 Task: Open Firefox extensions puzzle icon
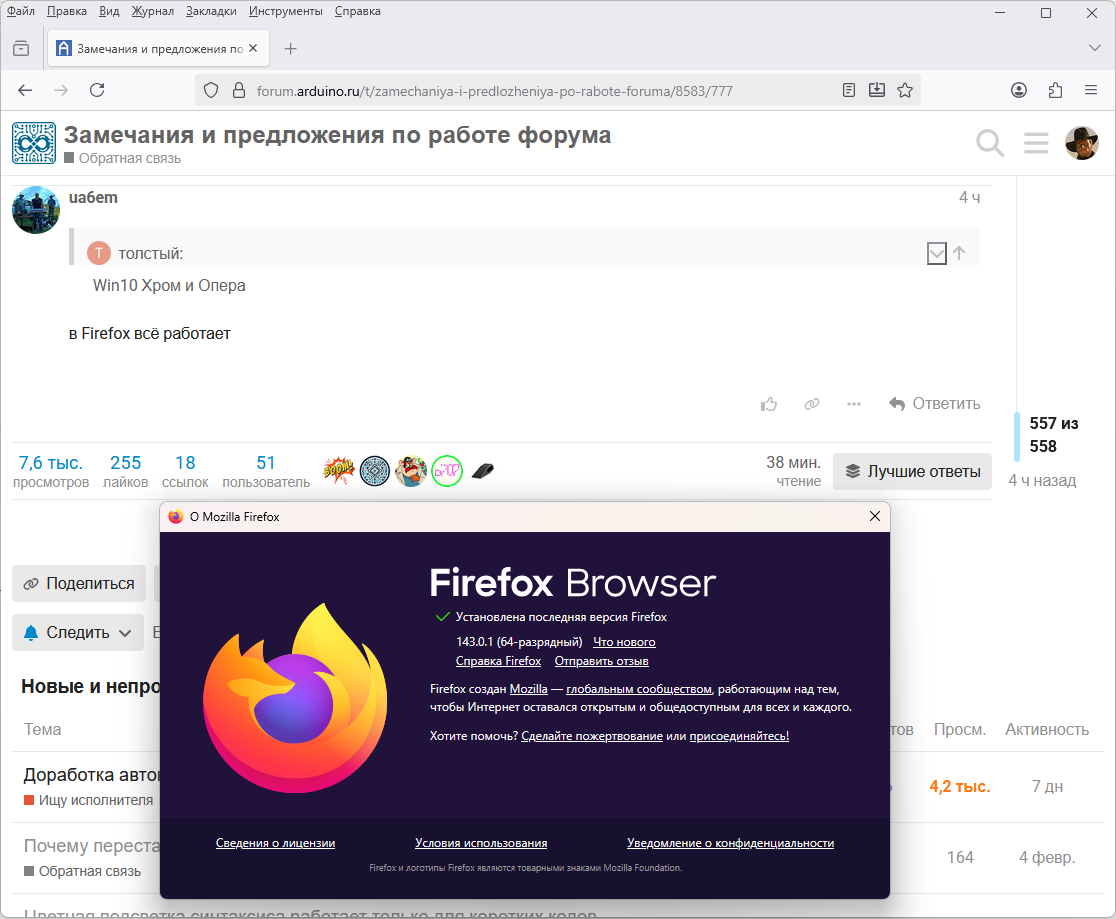click(x=1055, y=90)
